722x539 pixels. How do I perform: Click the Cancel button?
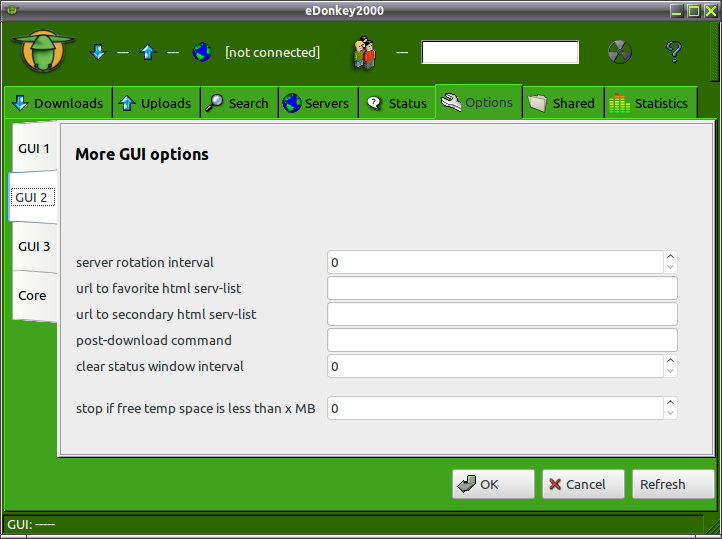click(x=583, y=484)
